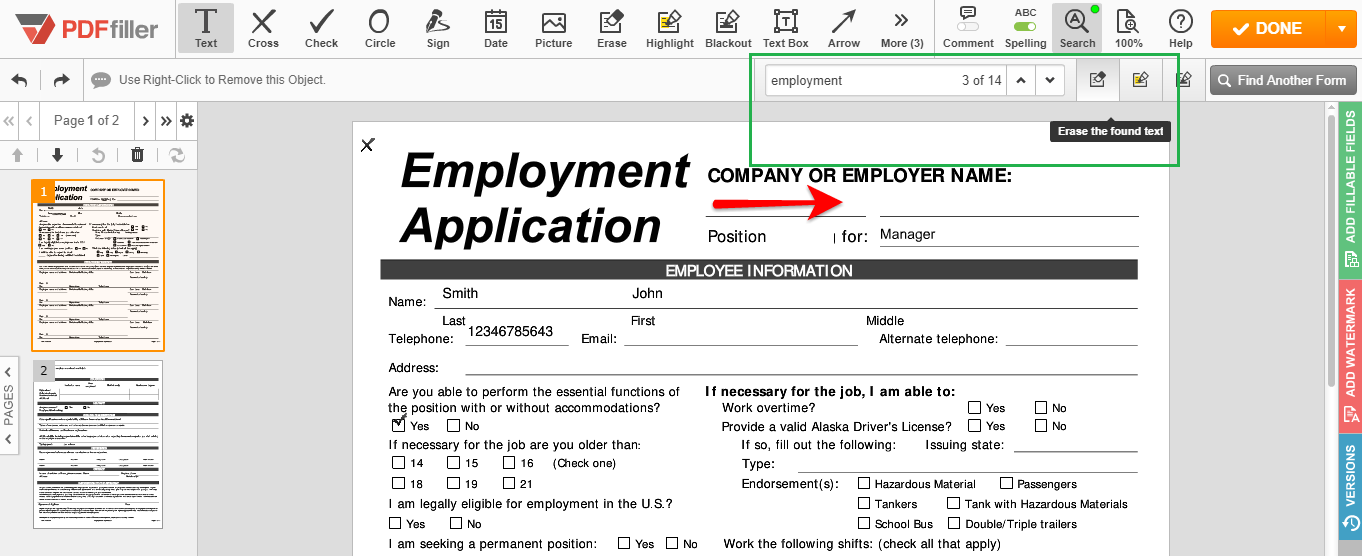Check School Bus endorsement
Screen dimensions: 1362x556
pyautogui.click(x=864, y=523)
